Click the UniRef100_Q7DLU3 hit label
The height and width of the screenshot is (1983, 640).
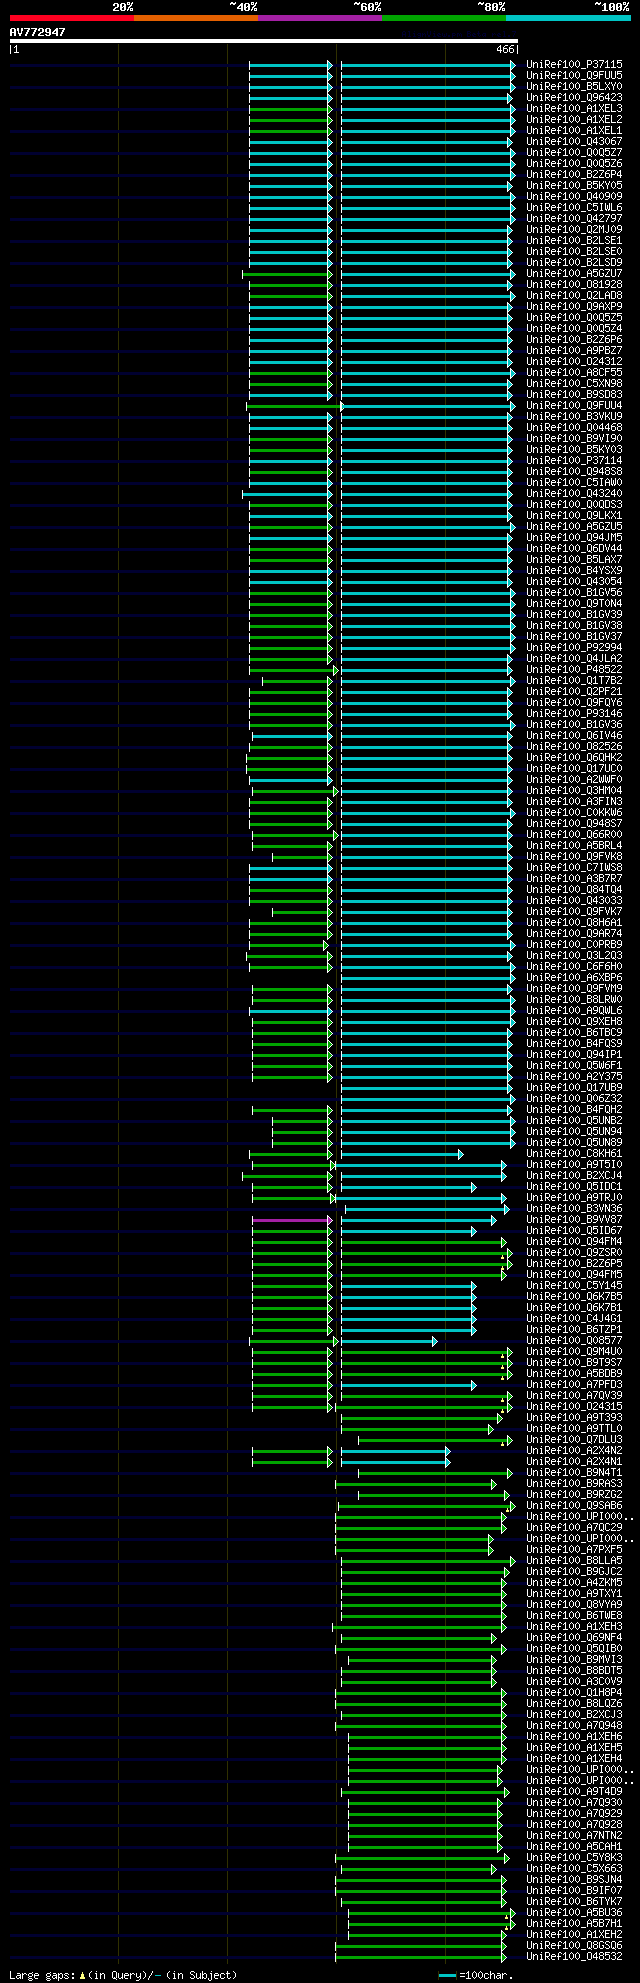[x=574, y=1440]
